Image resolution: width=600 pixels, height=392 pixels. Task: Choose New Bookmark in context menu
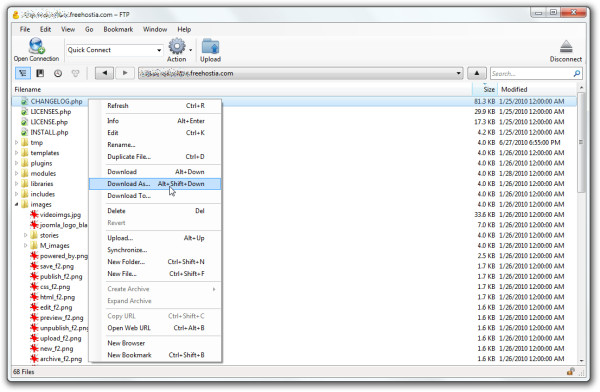[x=155, y=355]
